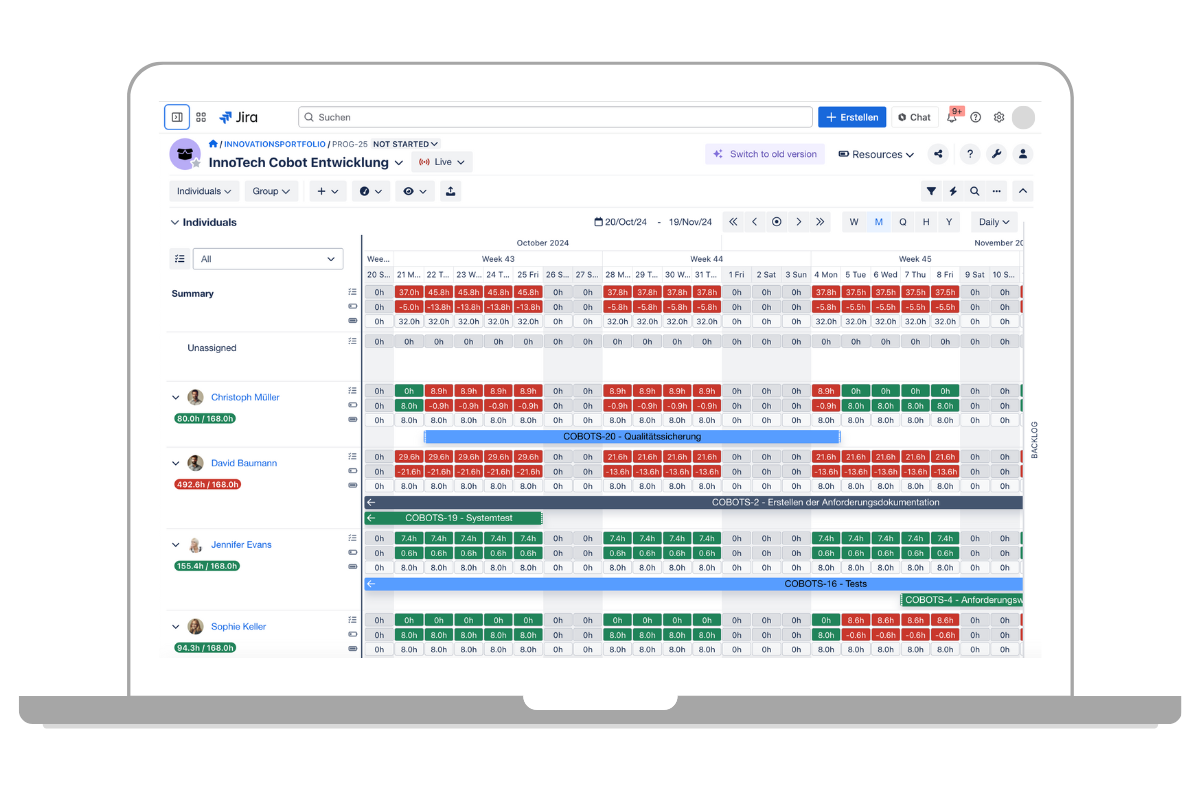This screenshot has height=790, width=1200.
Task: Click the COBOTS-2 Erstellen der Anforderungsdokumentation bar
Action: [694, 502]
